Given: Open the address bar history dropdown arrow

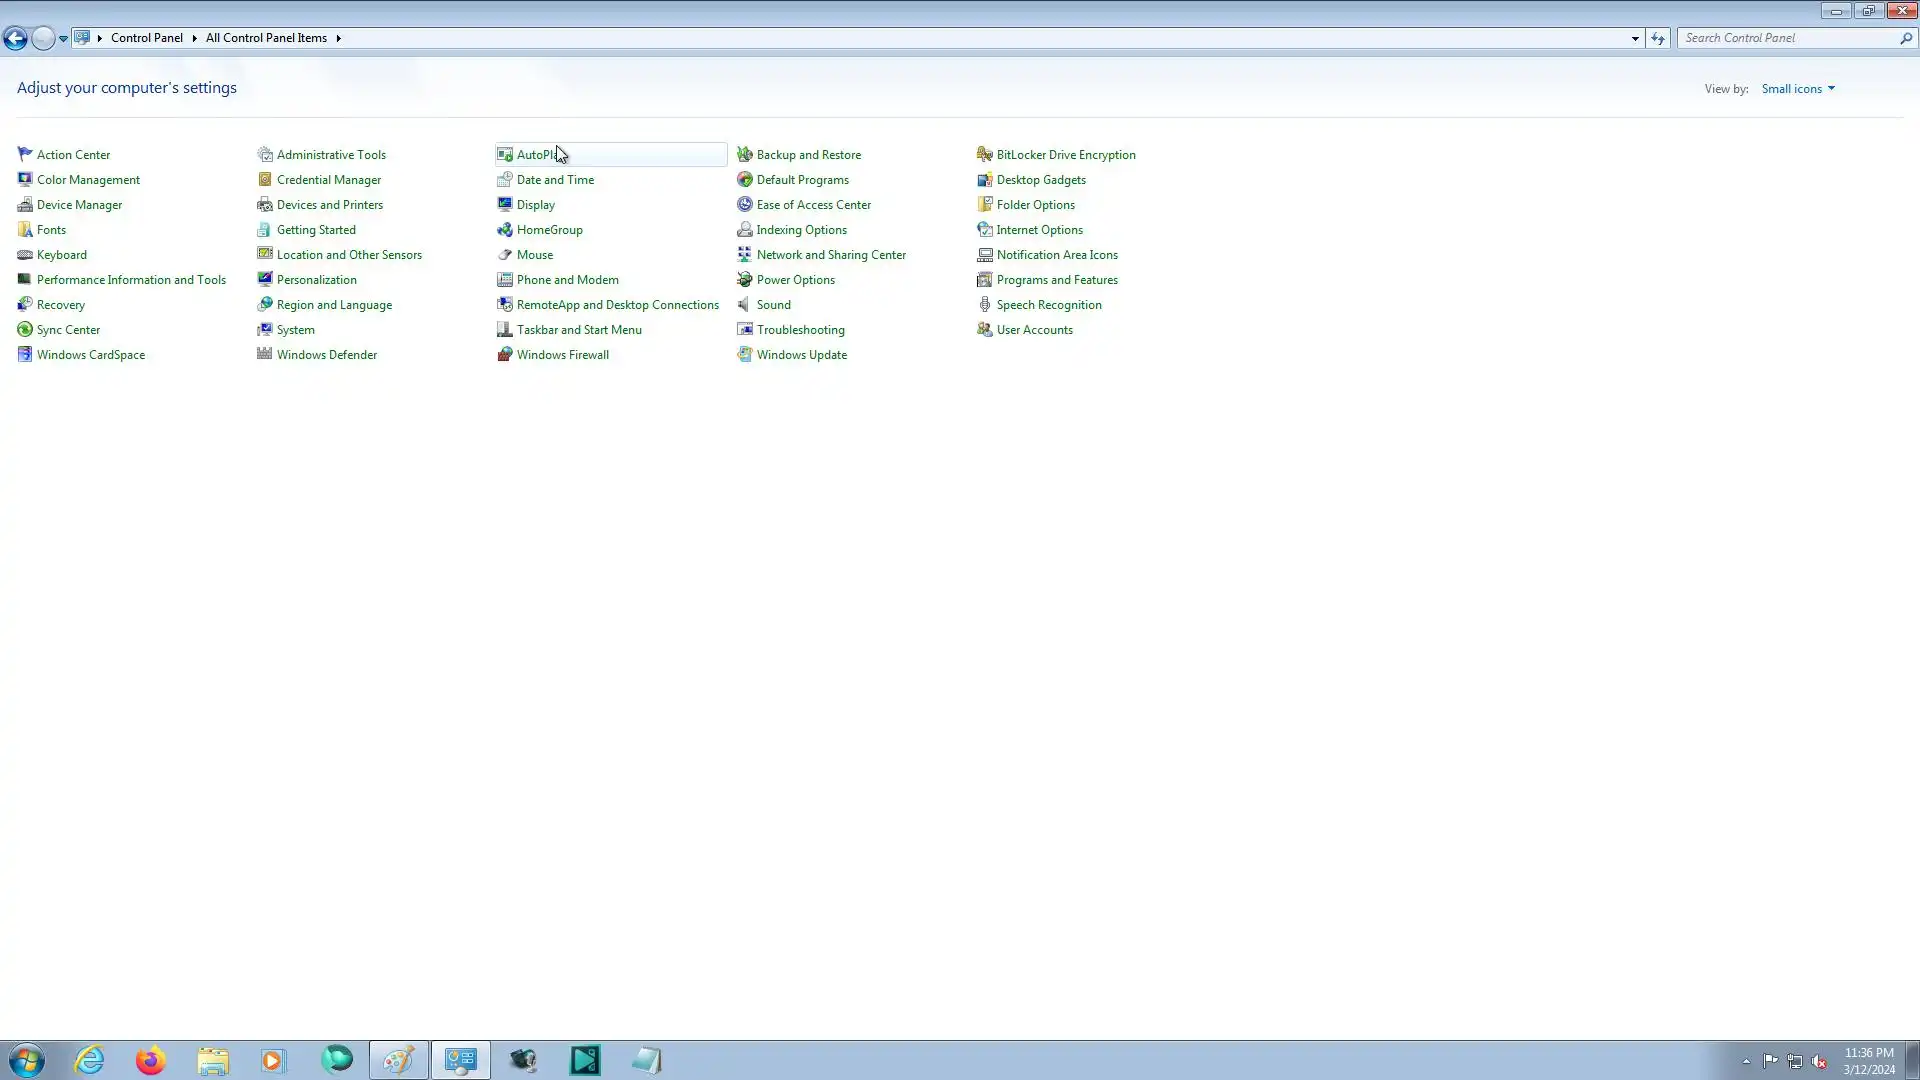Looking at the screenshot, I should point(1635,38).
